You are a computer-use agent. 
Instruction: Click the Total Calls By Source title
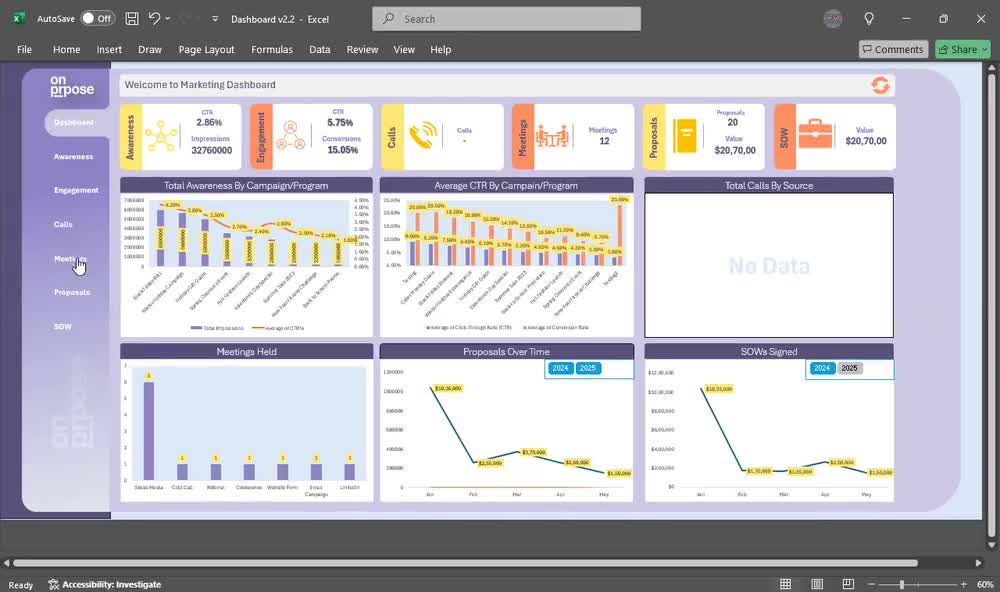[768, 186]
